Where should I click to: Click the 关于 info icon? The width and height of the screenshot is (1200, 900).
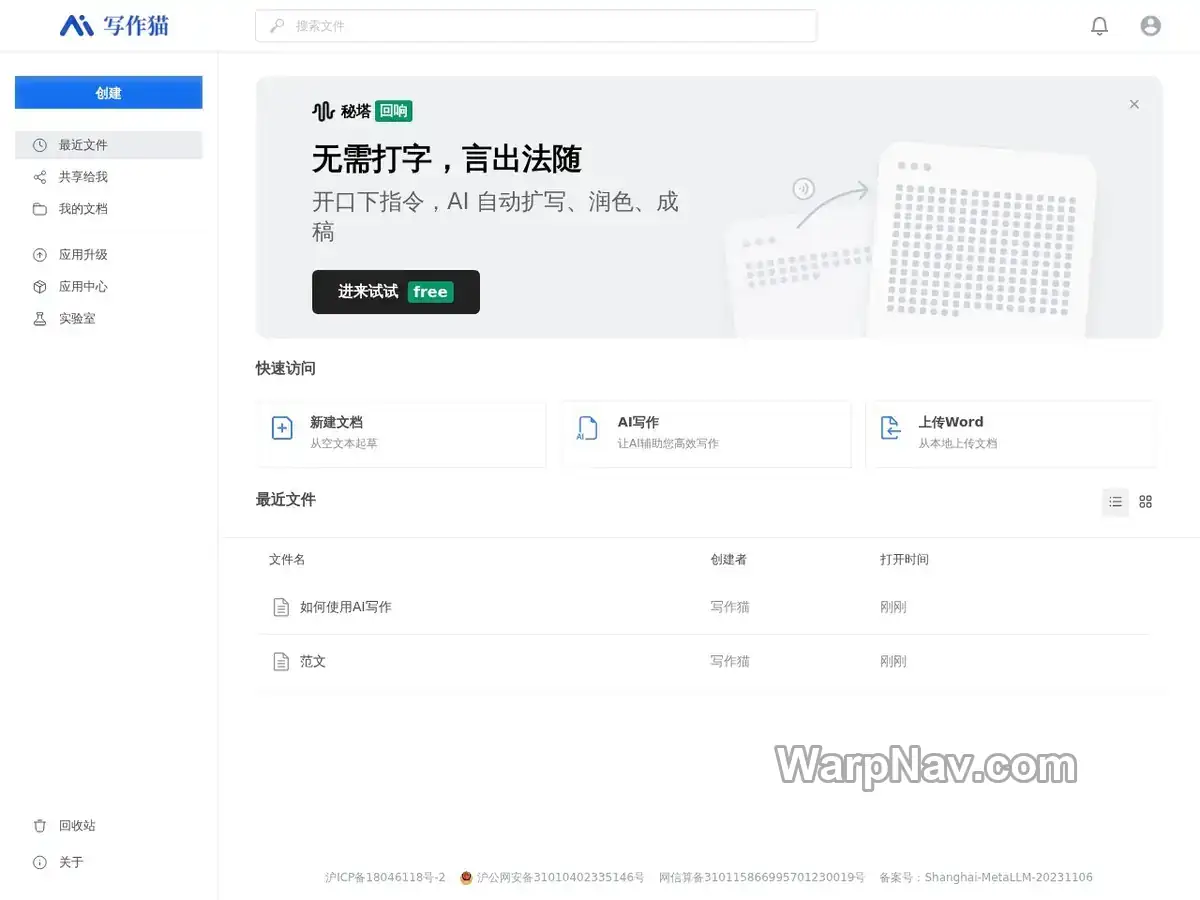pos(40,862)
